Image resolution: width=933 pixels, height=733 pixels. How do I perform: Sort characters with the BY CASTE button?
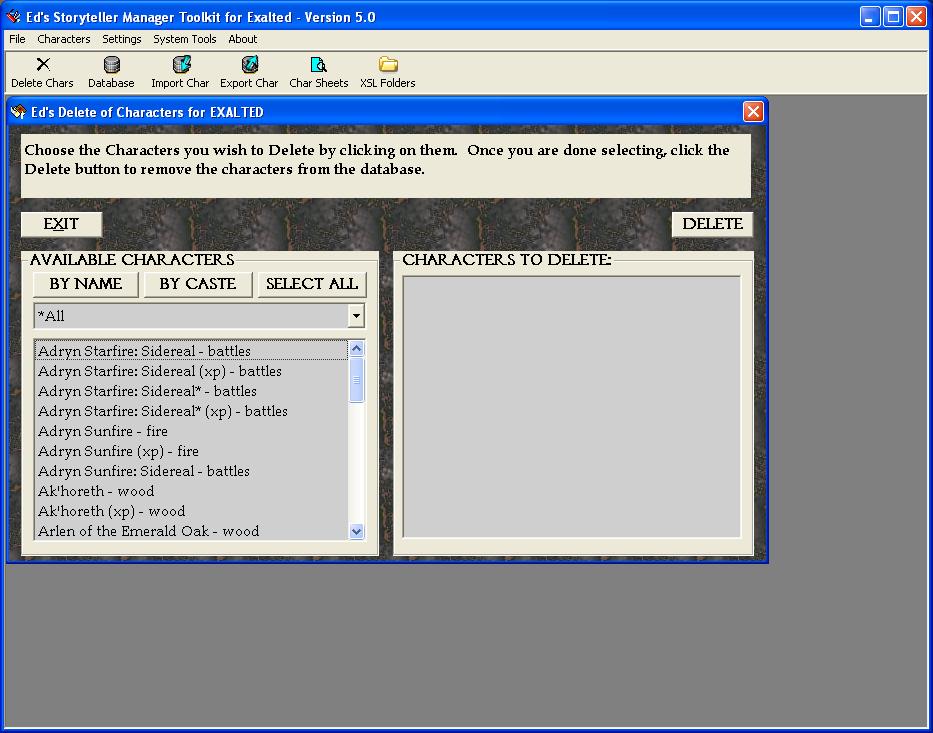point(198,284)
